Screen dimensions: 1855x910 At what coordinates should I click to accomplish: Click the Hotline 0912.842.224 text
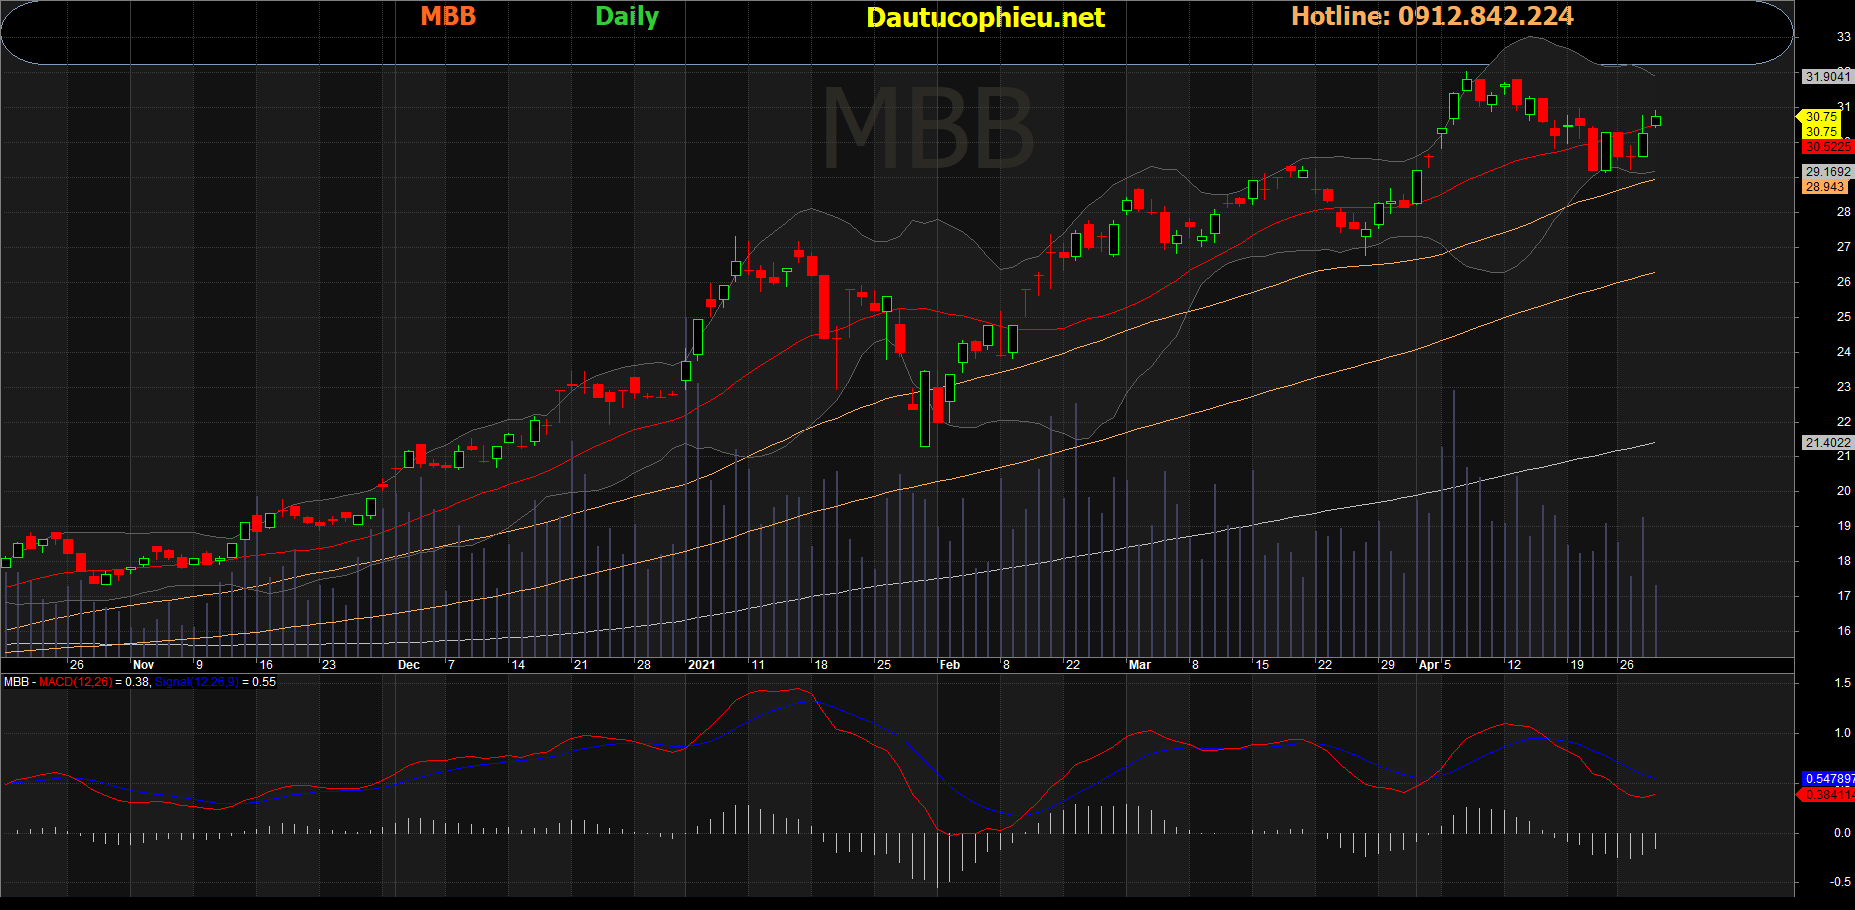point(1432,16)
